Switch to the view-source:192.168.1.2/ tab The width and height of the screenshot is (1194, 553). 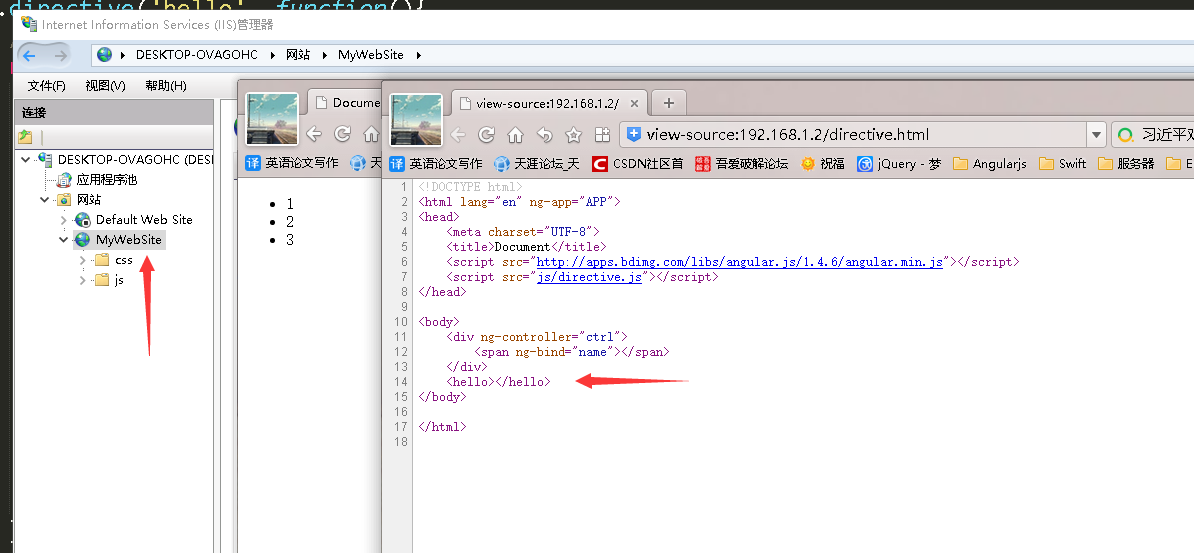[x=547, y=103]
